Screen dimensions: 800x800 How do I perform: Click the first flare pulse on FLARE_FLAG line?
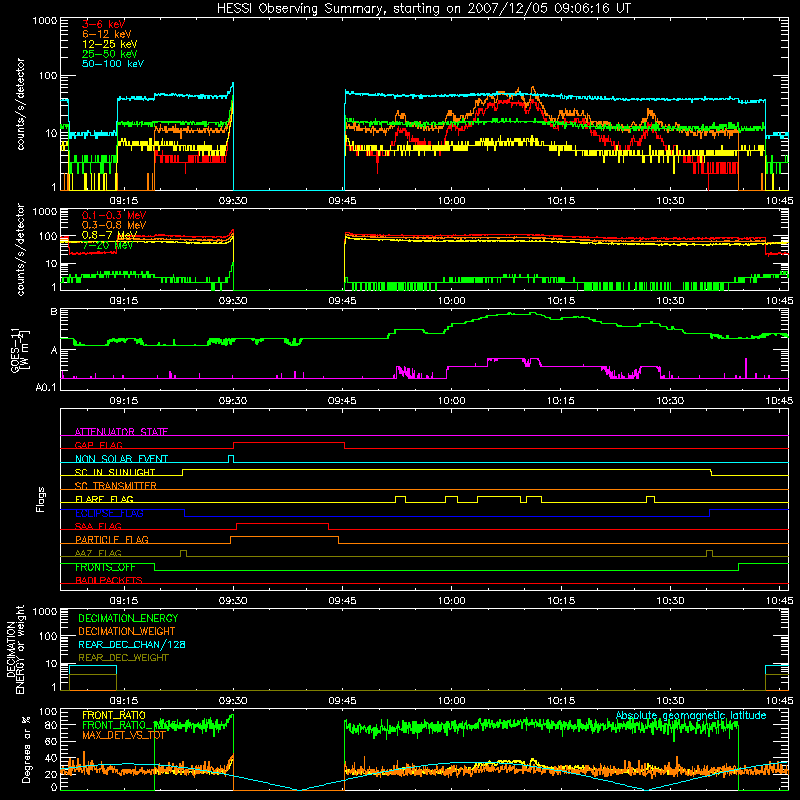point(401,499)
